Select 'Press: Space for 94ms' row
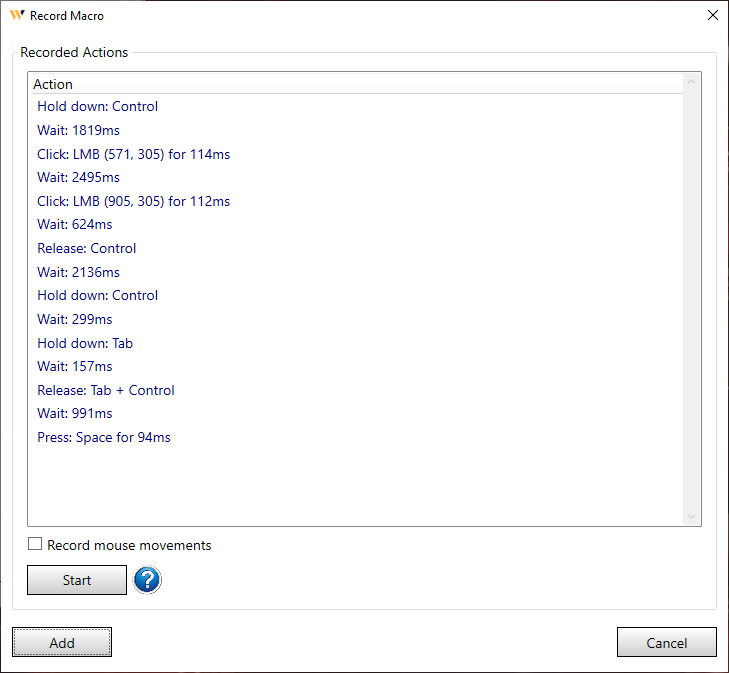 (356, 437)
